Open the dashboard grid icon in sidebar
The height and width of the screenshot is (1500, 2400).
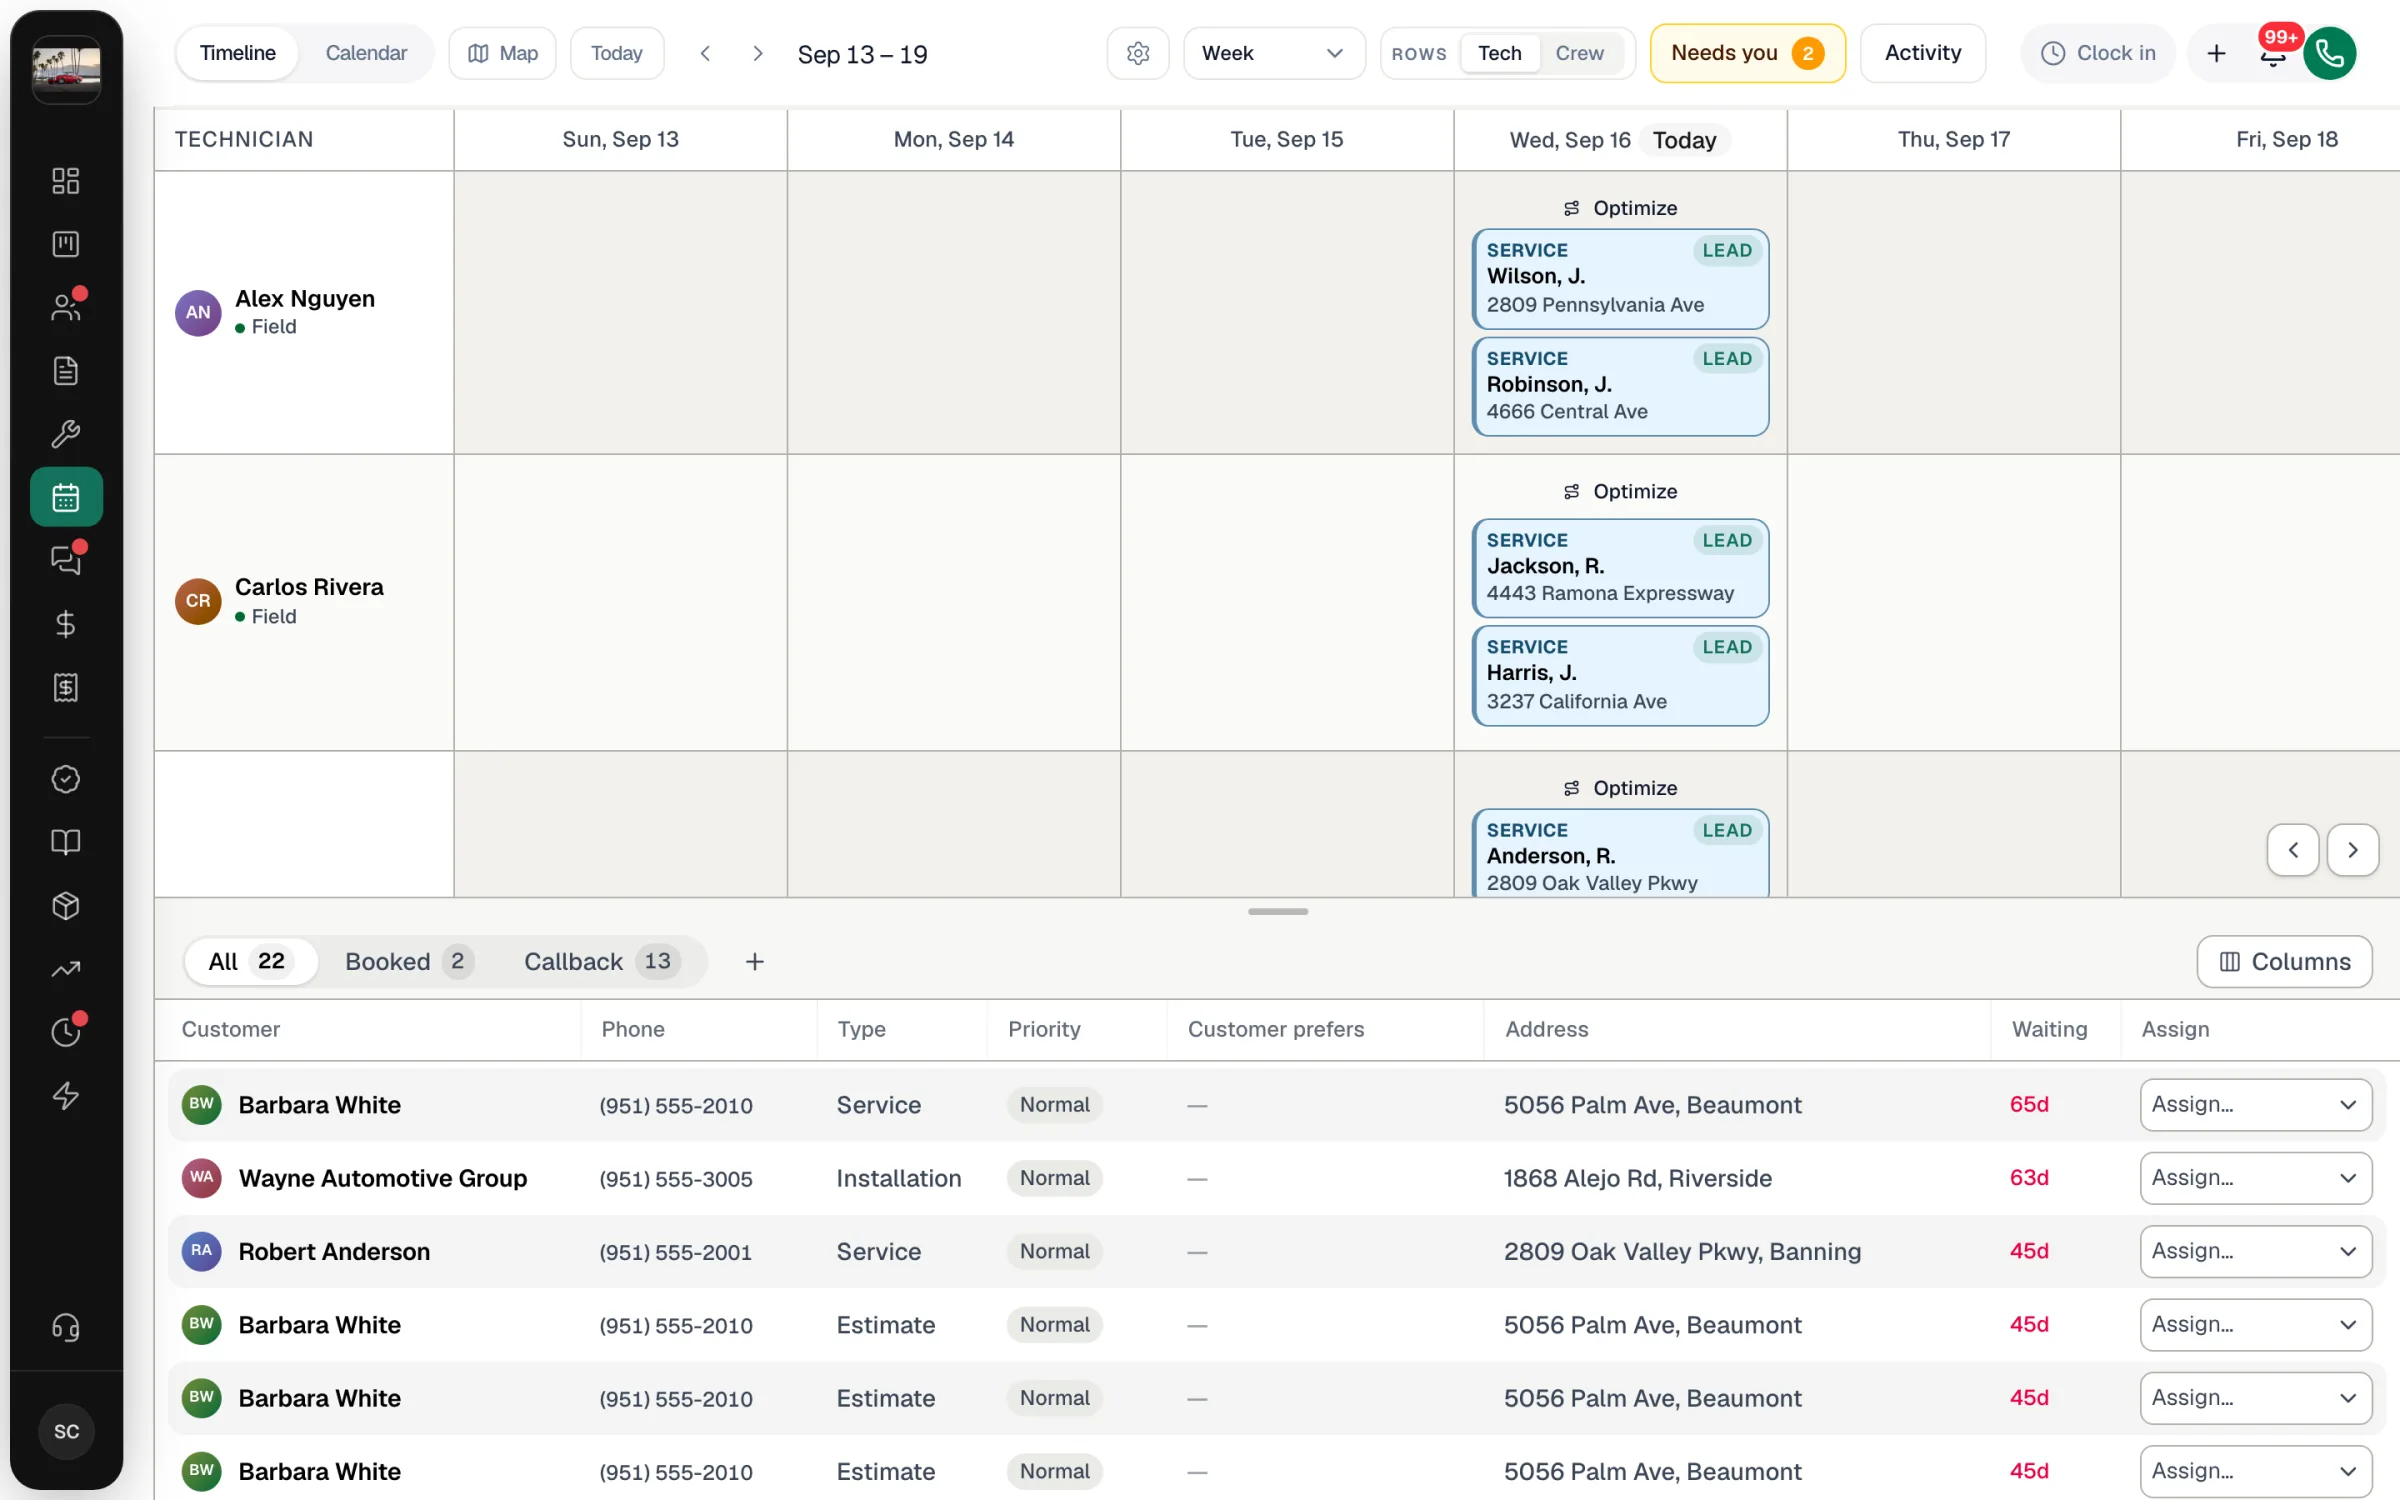click(x=66, y=181)
